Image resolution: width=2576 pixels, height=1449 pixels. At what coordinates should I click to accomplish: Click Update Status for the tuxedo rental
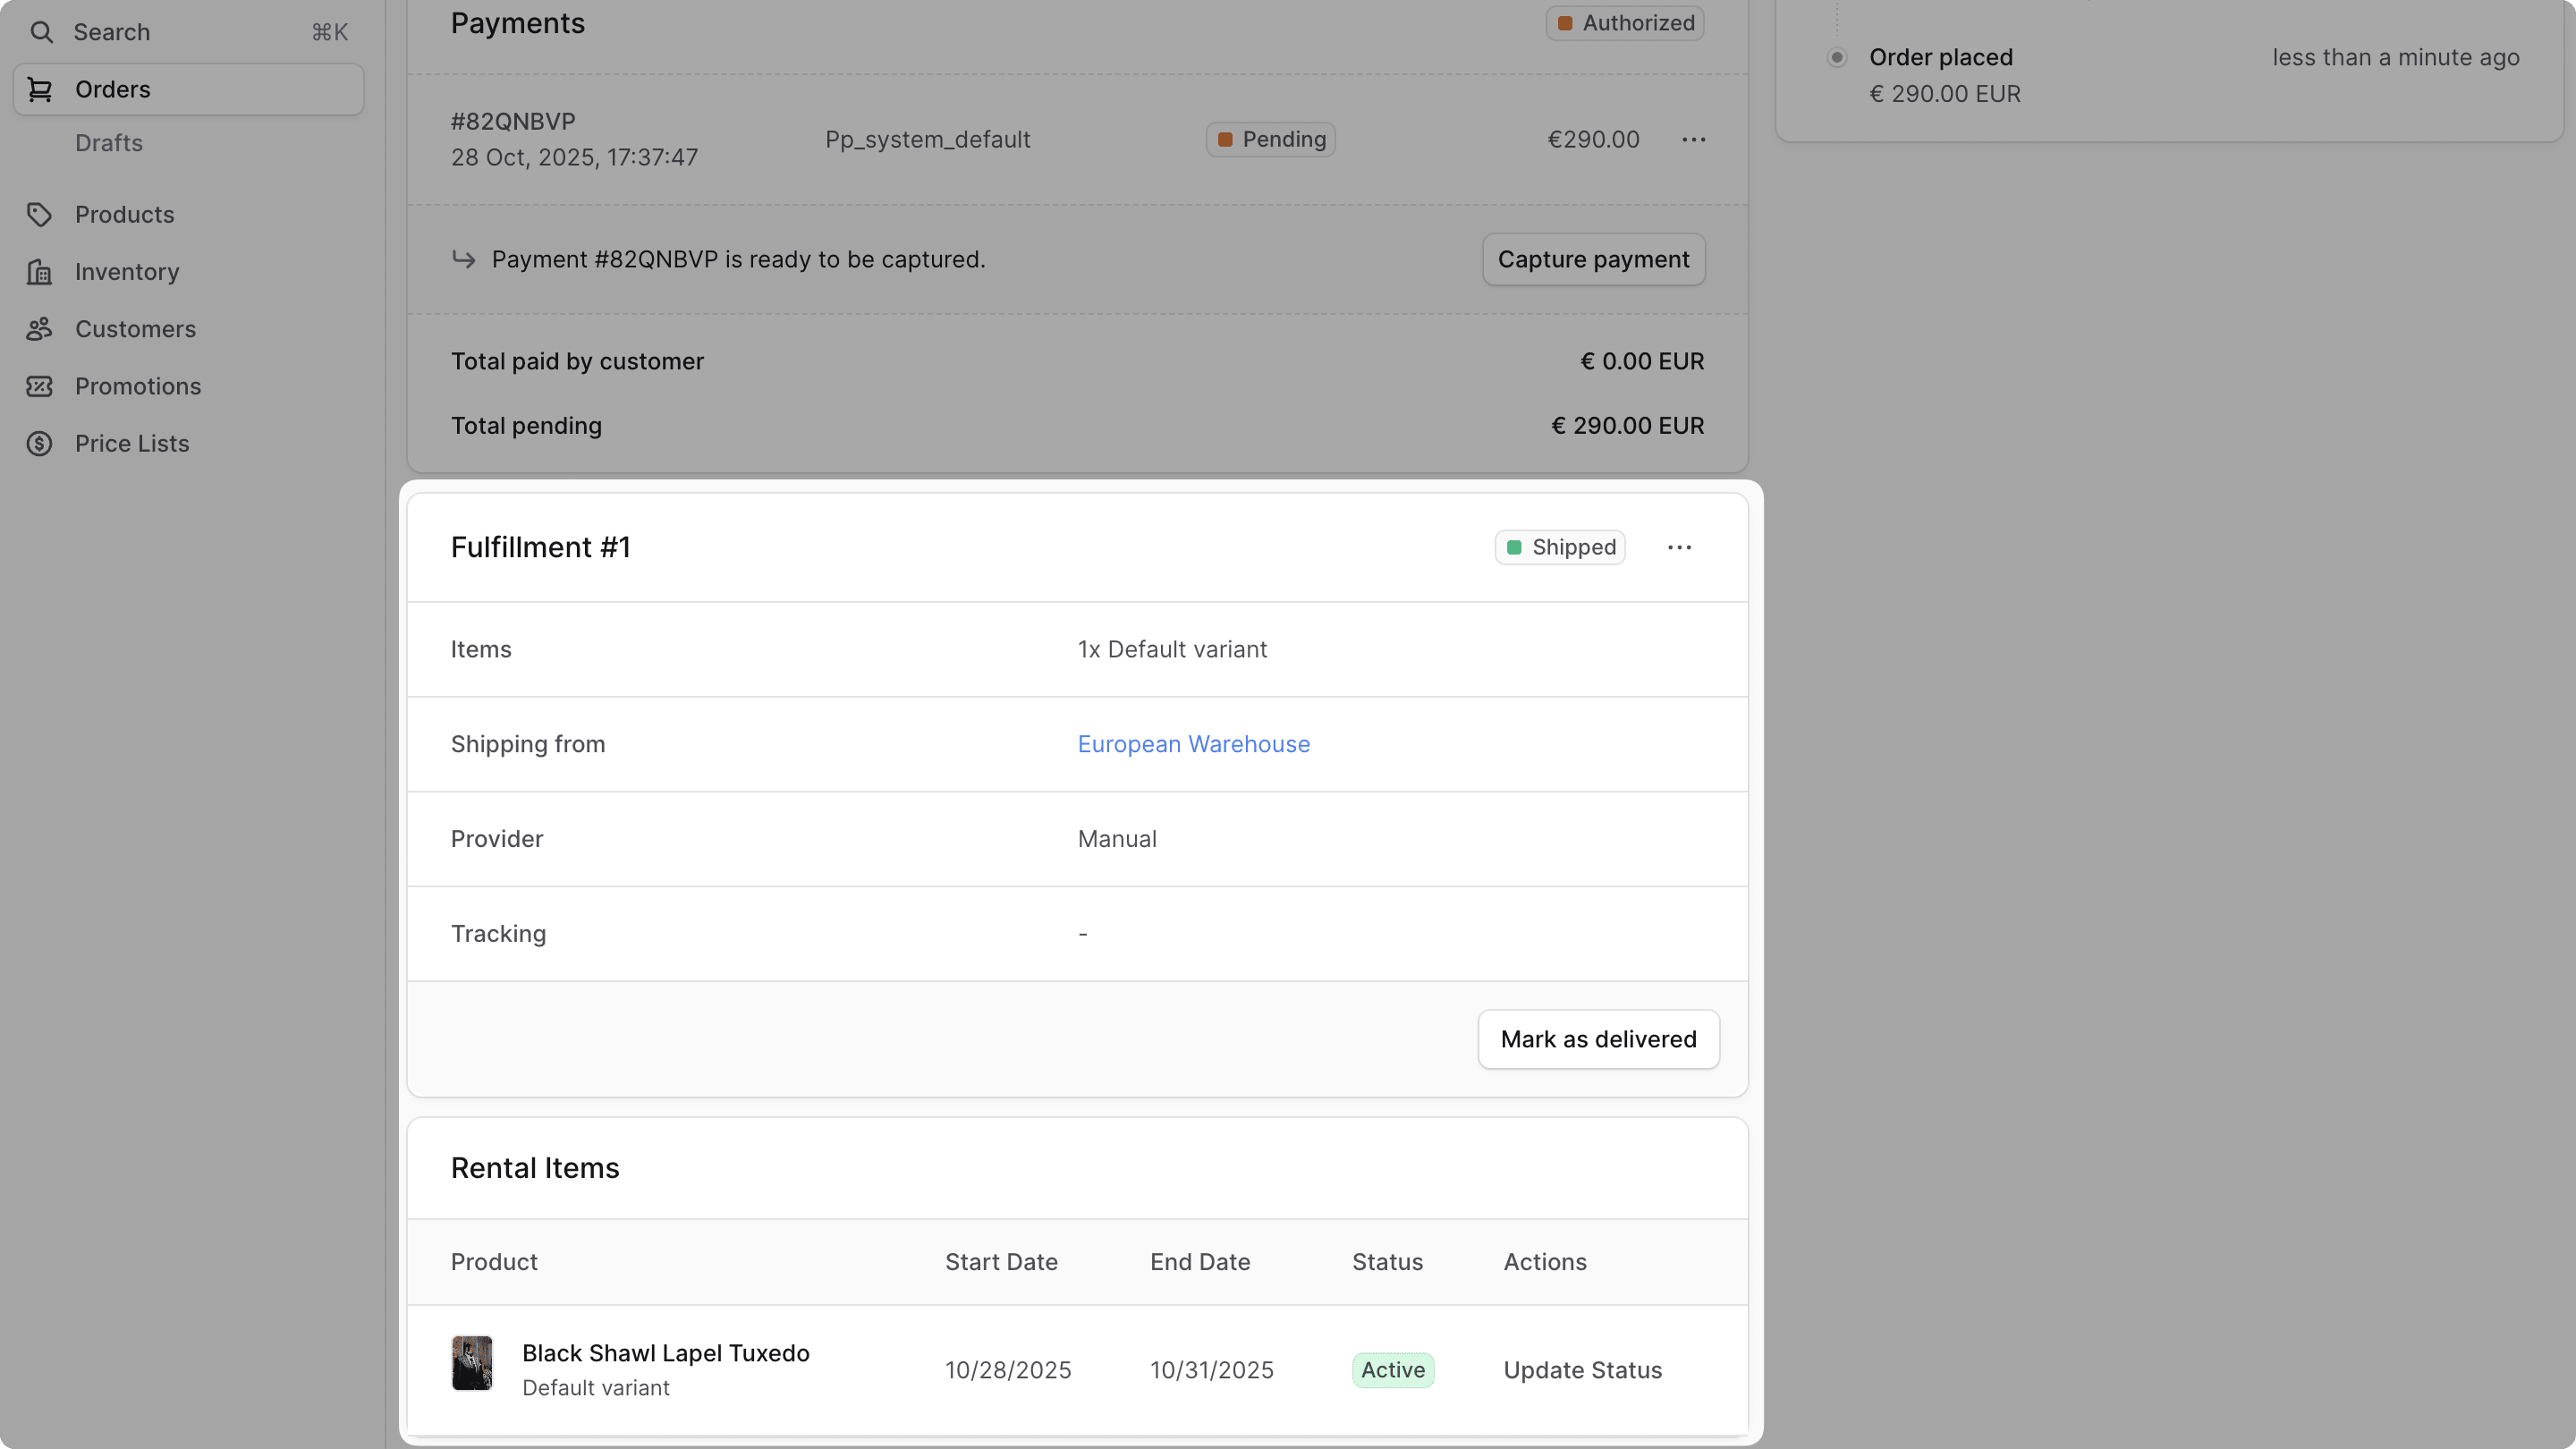pyautogui.click(x=1582, y=1369)
